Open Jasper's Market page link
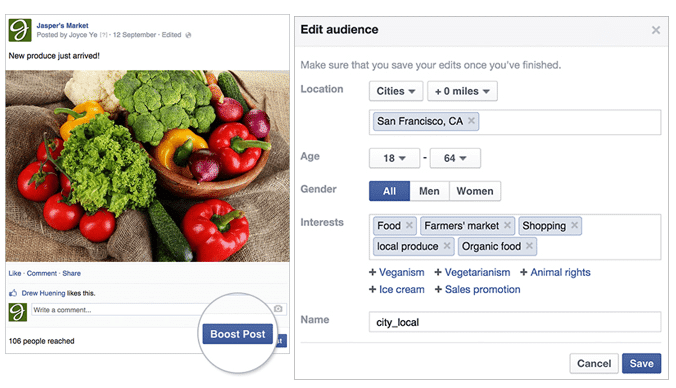Image resolution: width=676 pixels, height=388 pixels. tap(62, 25)
